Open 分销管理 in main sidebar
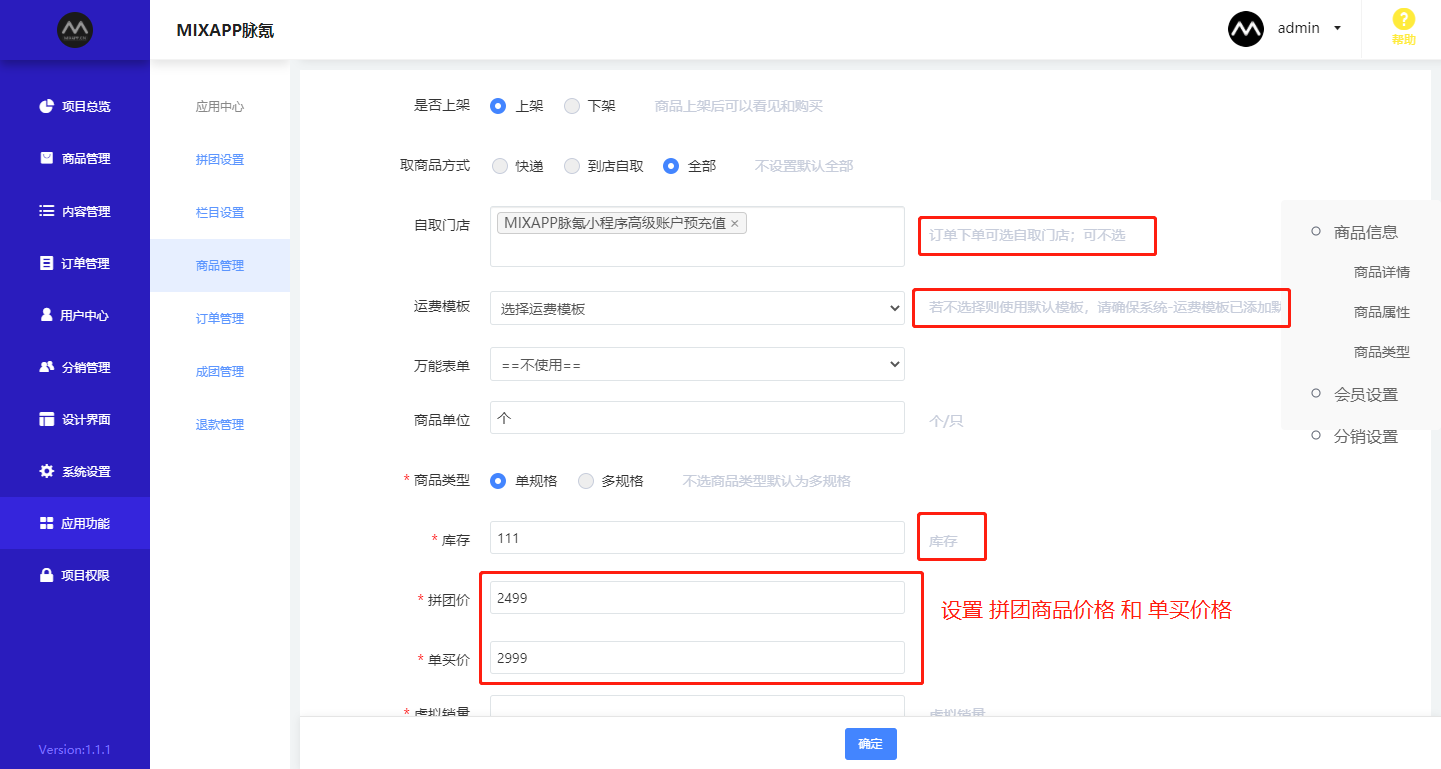The image size is (1441, 769). [75, 367]
